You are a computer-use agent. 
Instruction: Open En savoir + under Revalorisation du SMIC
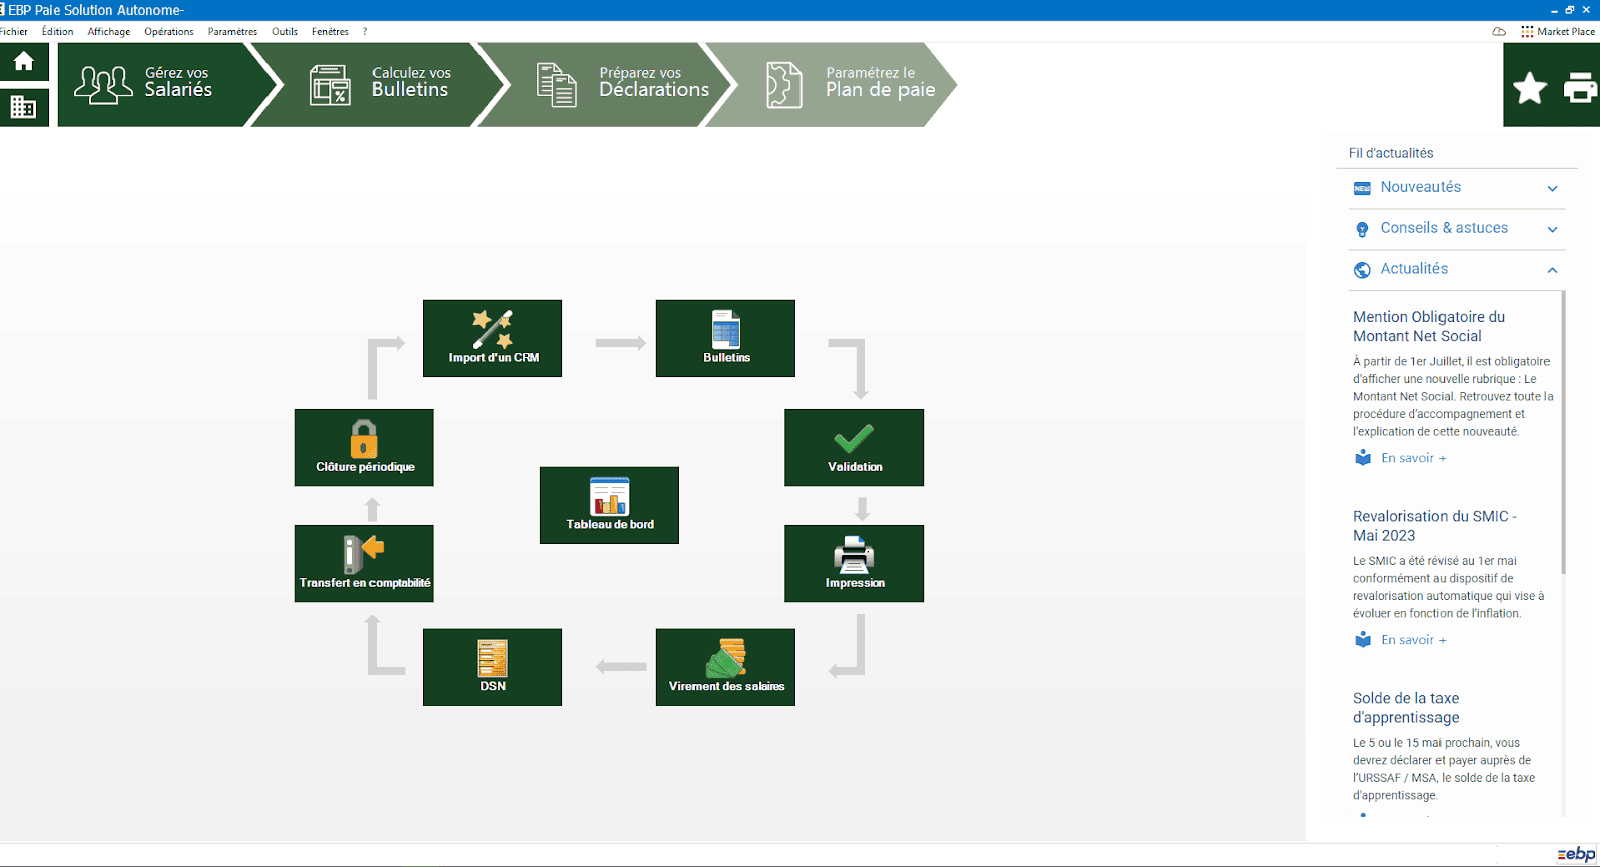click(1414, 640)
